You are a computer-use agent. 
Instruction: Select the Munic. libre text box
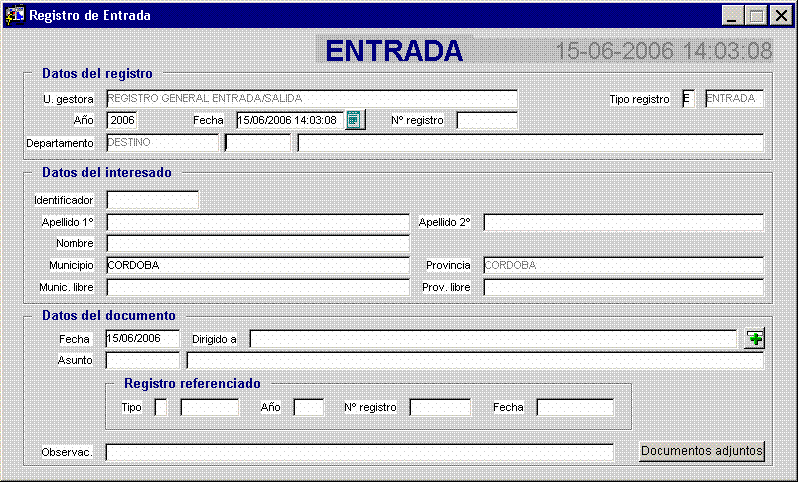click(x=258, y=287)
